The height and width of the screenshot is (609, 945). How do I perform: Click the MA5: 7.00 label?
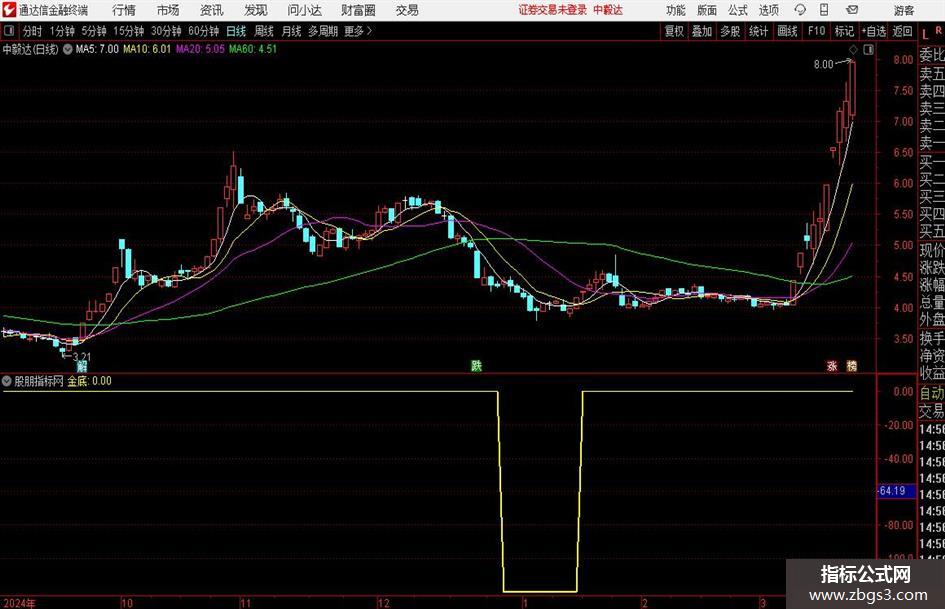click(x=97, y=49)
